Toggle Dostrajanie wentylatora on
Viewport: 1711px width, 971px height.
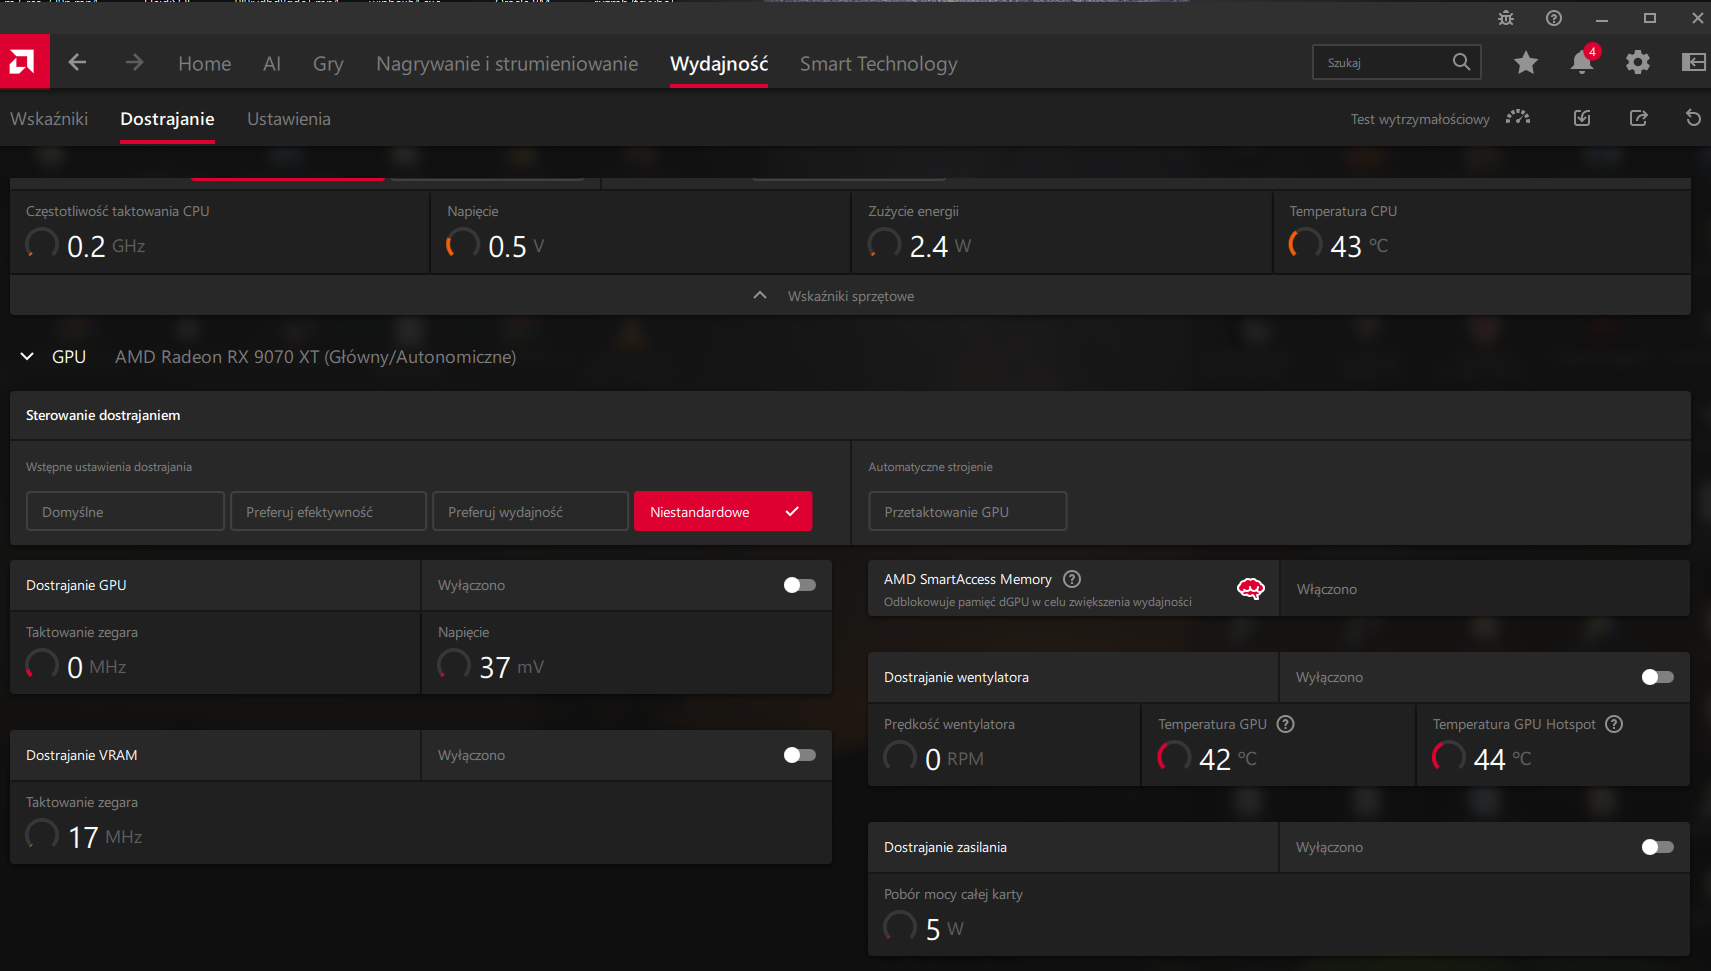[x=1657, y=677]
